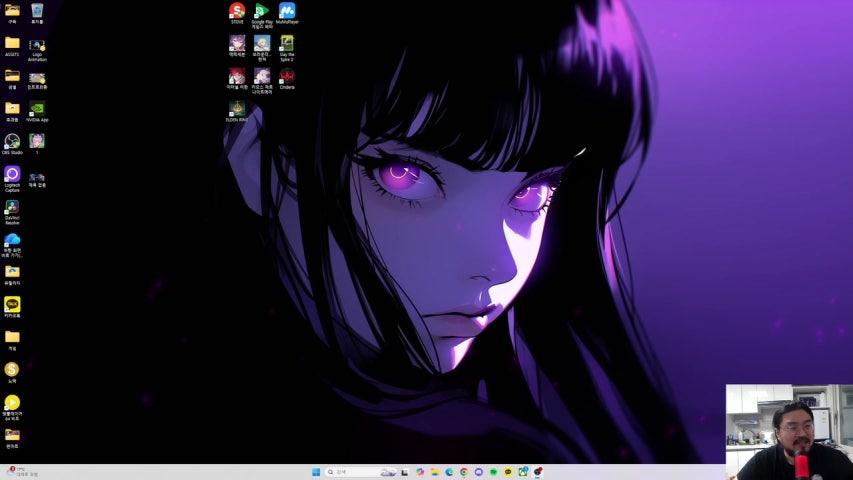
Task: Launch Google Chrome from the taskbar
Action: [464, 472]
